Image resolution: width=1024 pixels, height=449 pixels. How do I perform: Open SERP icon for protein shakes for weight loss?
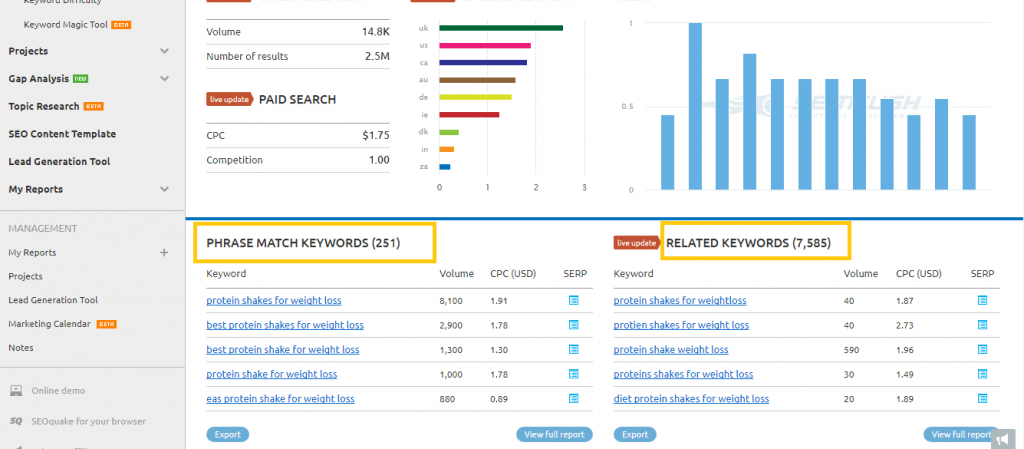click(x=573, y=300)
